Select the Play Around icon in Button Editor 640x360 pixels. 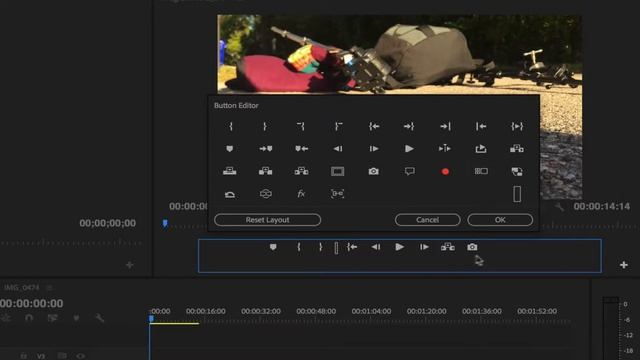[x=444, y=149]
